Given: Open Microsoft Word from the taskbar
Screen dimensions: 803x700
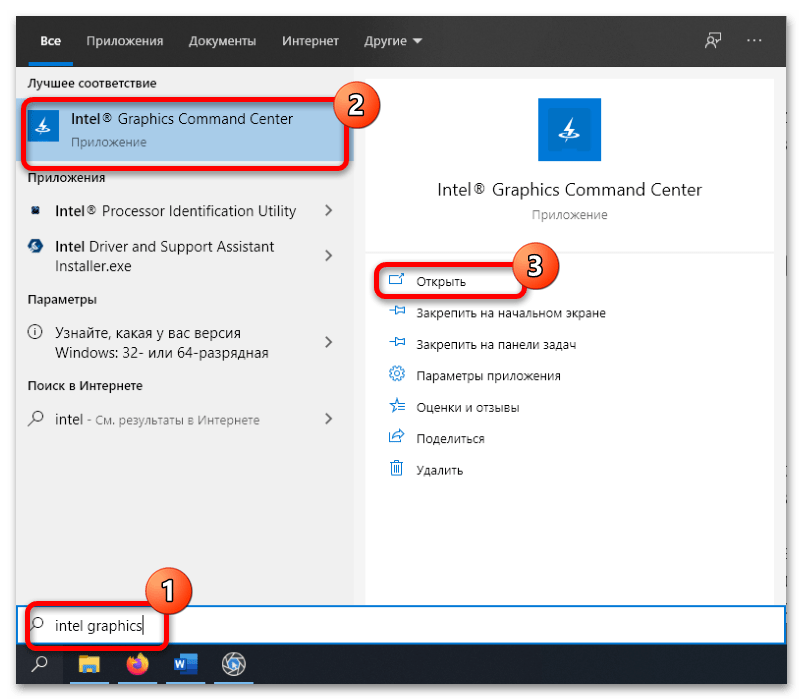Looking at the screenshot, I should click(x=185, y=663).
